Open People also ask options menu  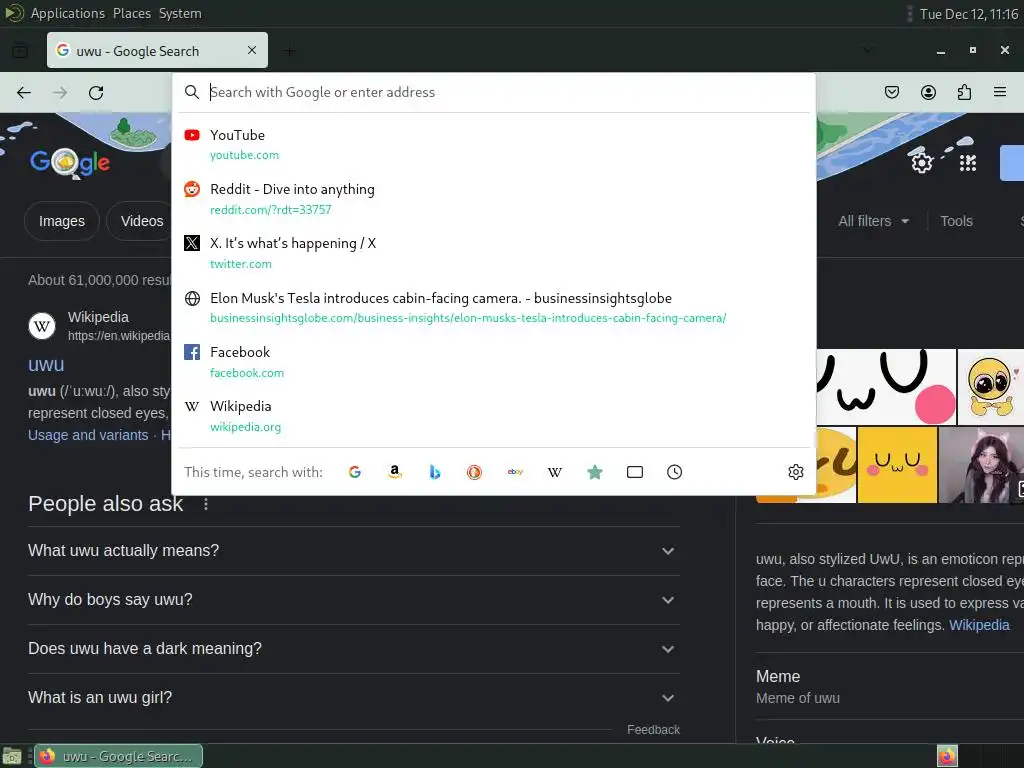pos(206,504)
